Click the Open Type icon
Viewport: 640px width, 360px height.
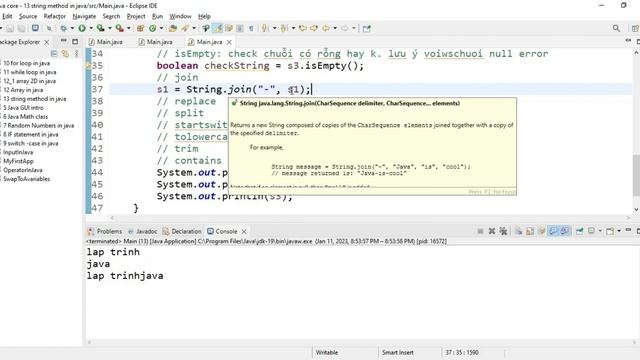[173, 28]
